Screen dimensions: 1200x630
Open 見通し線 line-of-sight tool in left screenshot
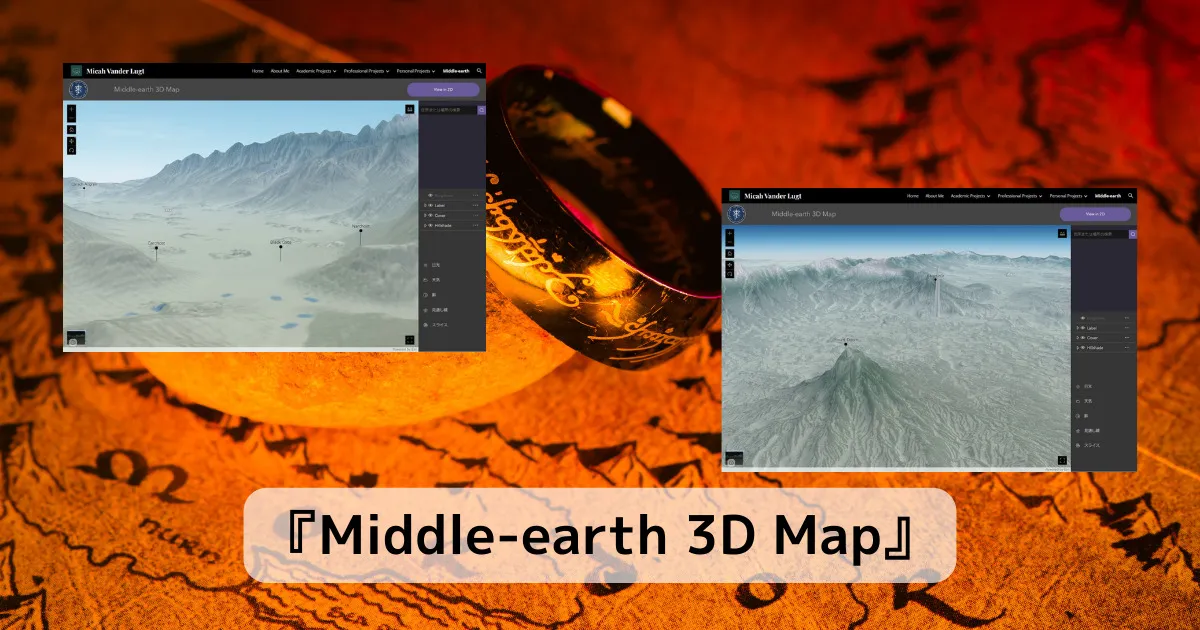[x=438, y=310]
